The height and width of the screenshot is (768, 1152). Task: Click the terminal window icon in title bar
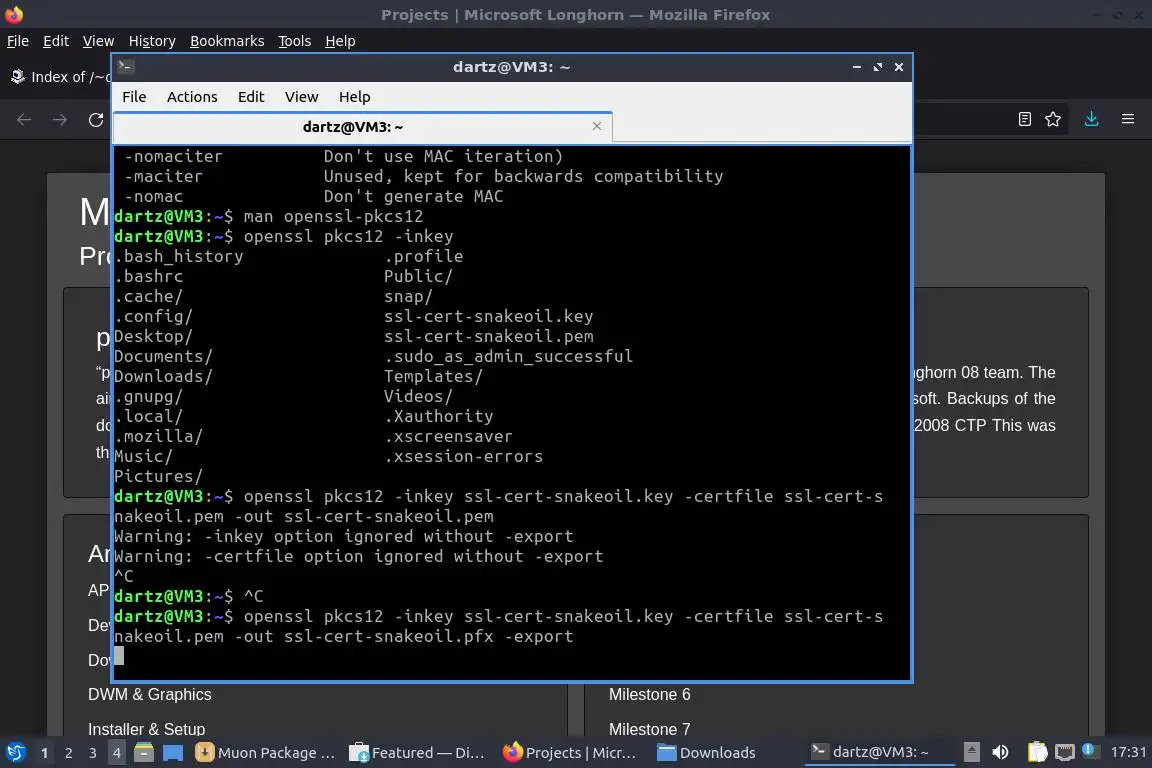pos(125,67)
